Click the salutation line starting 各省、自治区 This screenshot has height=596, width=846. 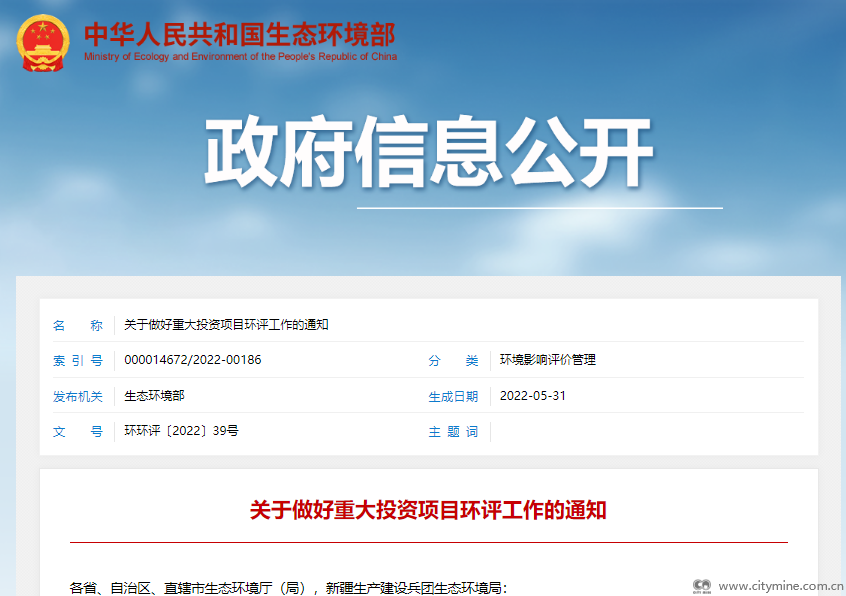click(x=289, y=587)
